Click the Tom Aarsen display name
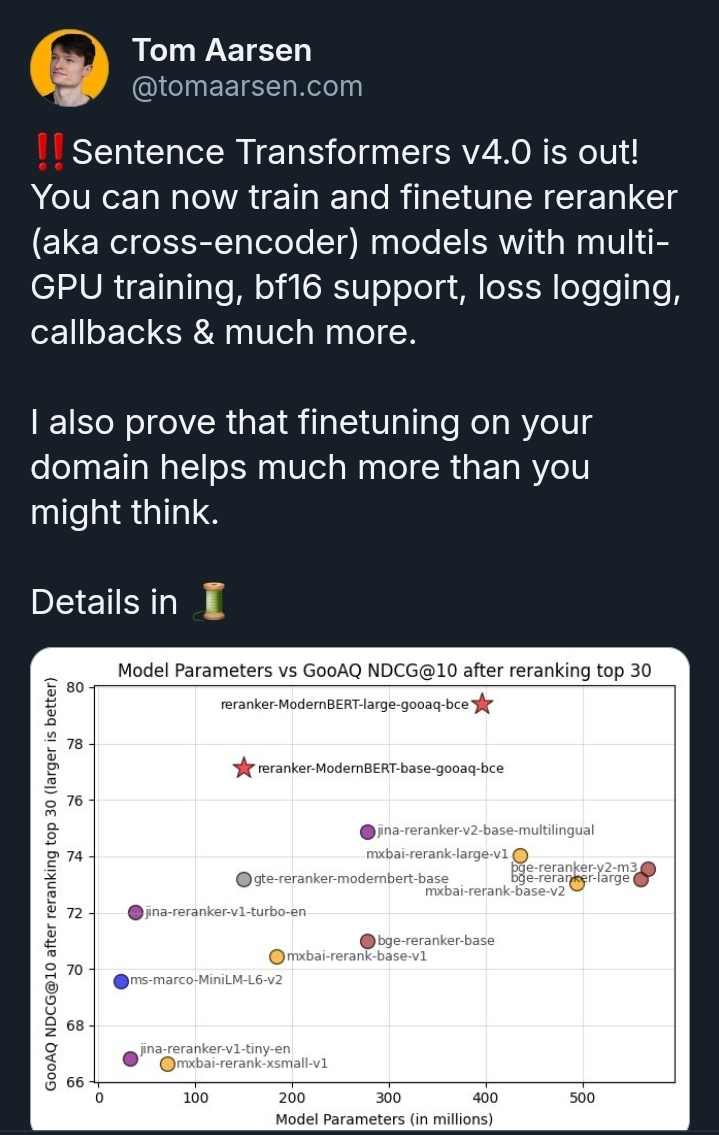Screen dimensions: 719x1135 (x=222, y=51)
